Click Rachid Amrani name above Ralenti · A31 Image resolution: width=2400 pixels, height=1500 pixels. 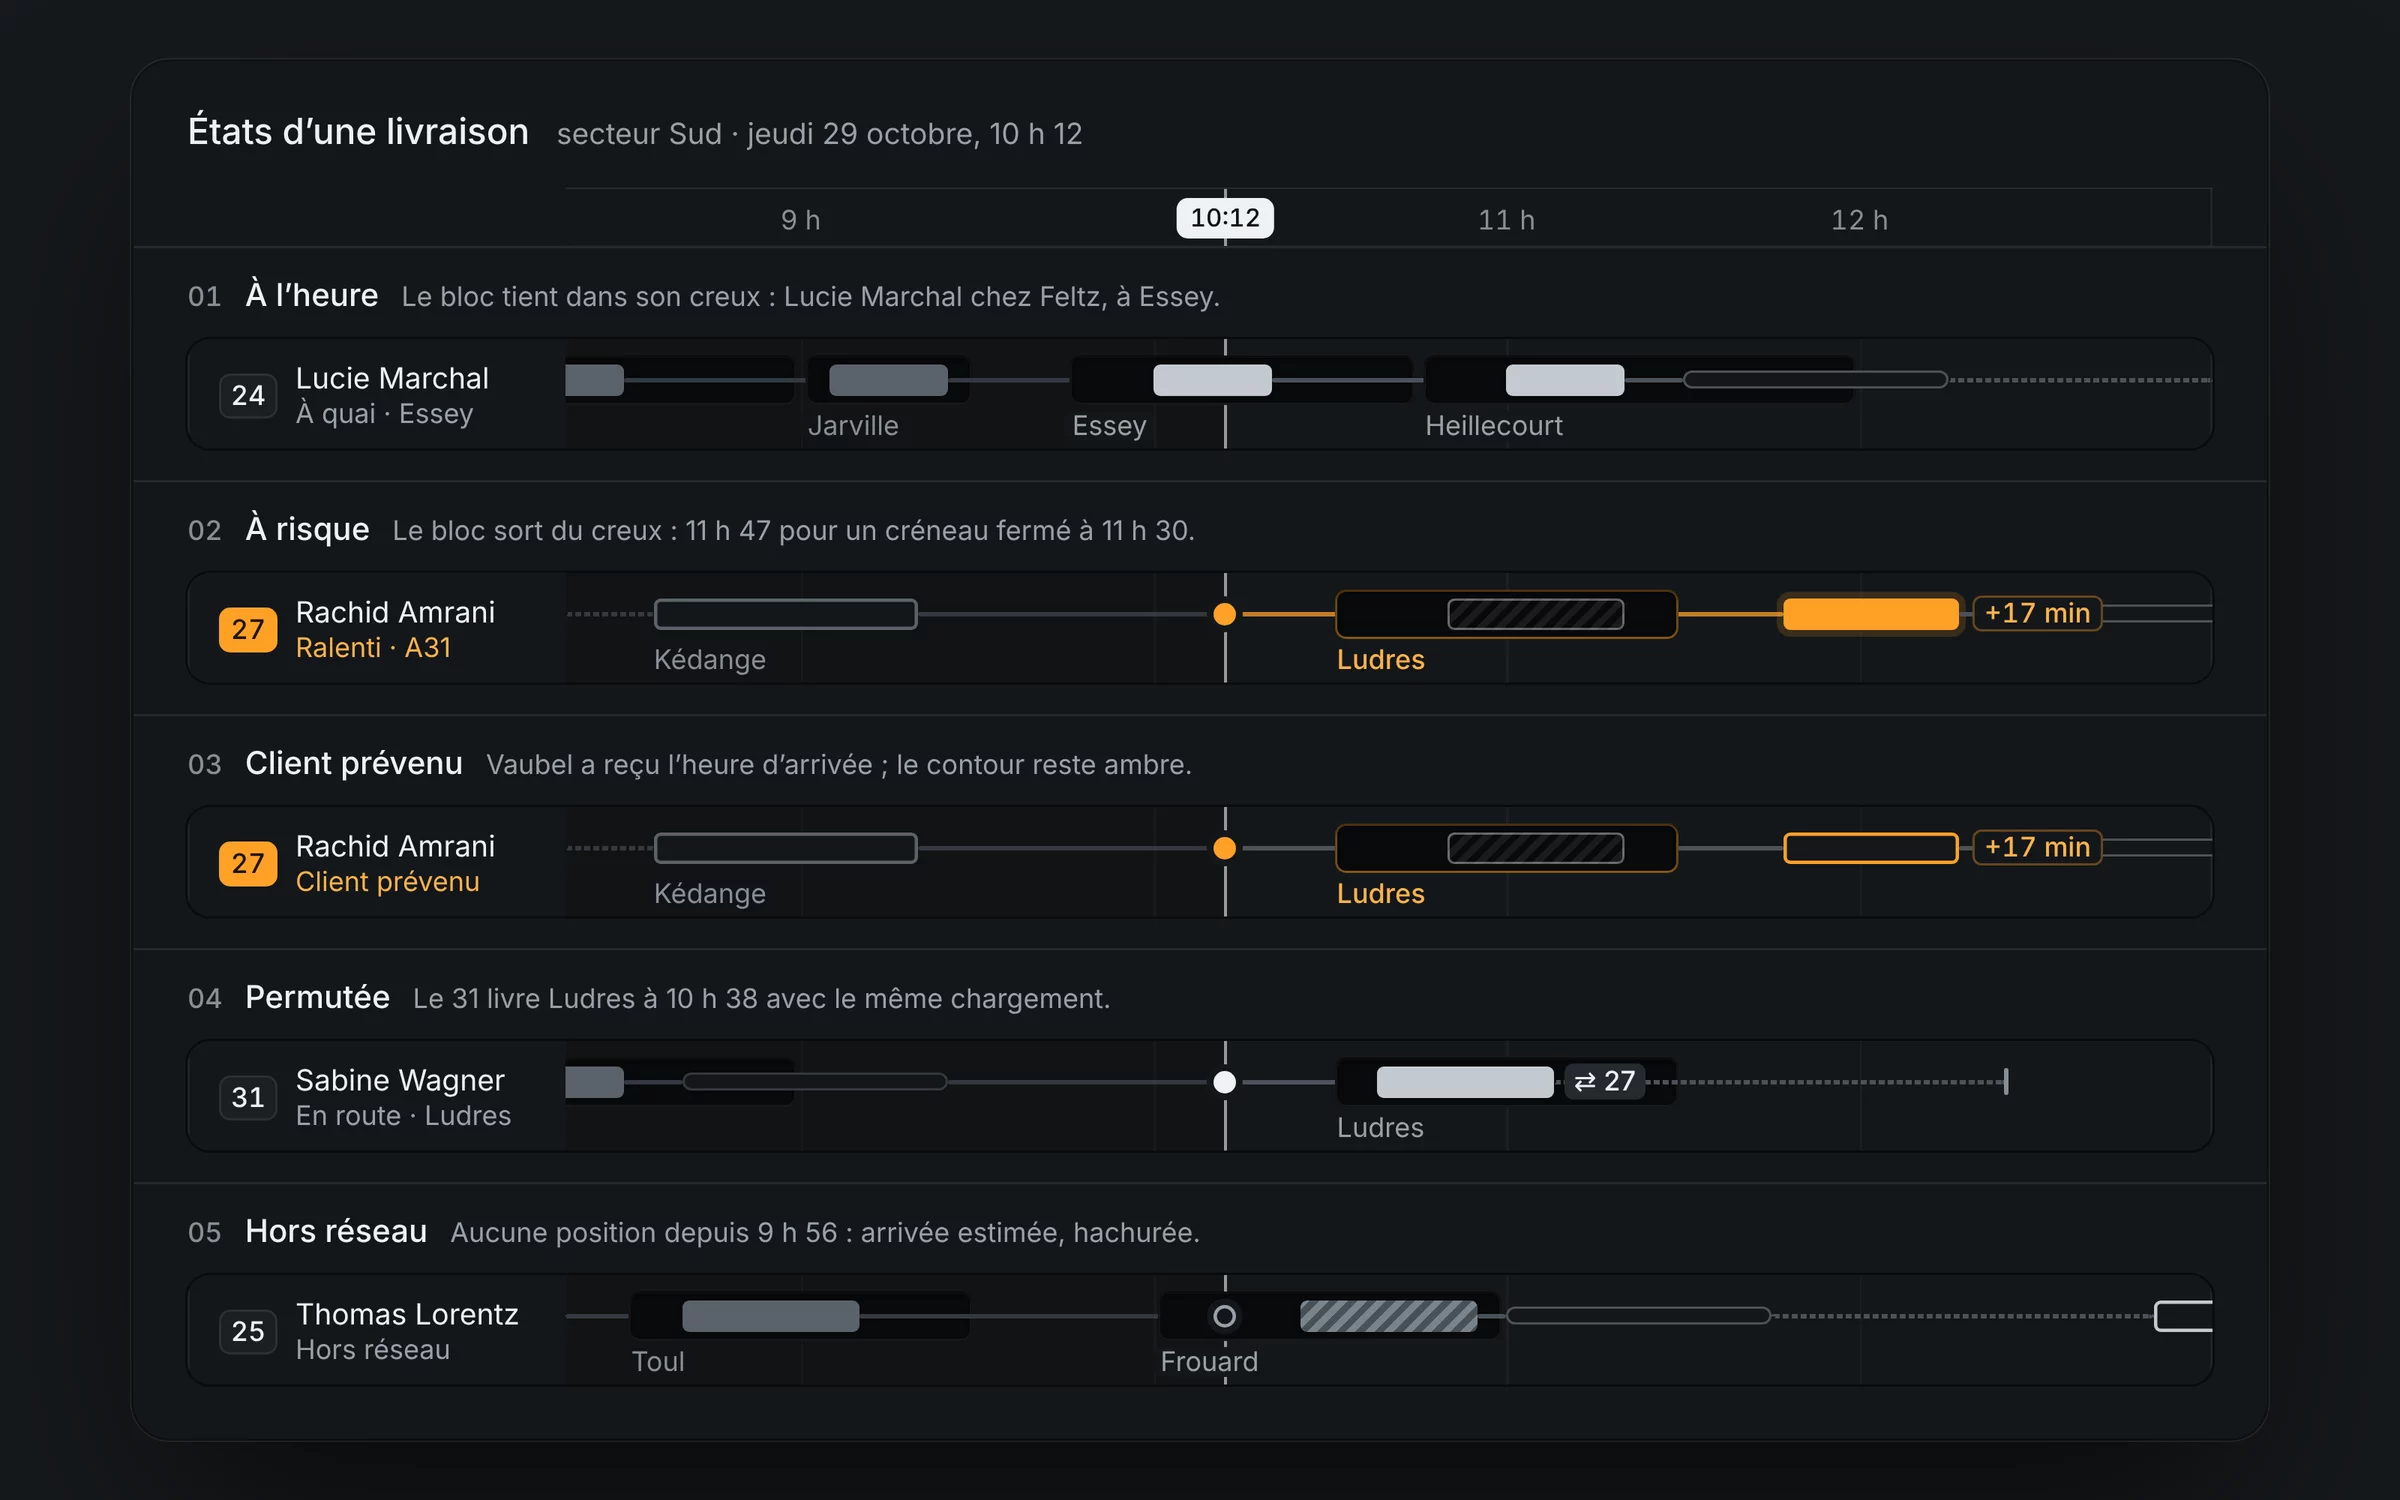[395, 612]
